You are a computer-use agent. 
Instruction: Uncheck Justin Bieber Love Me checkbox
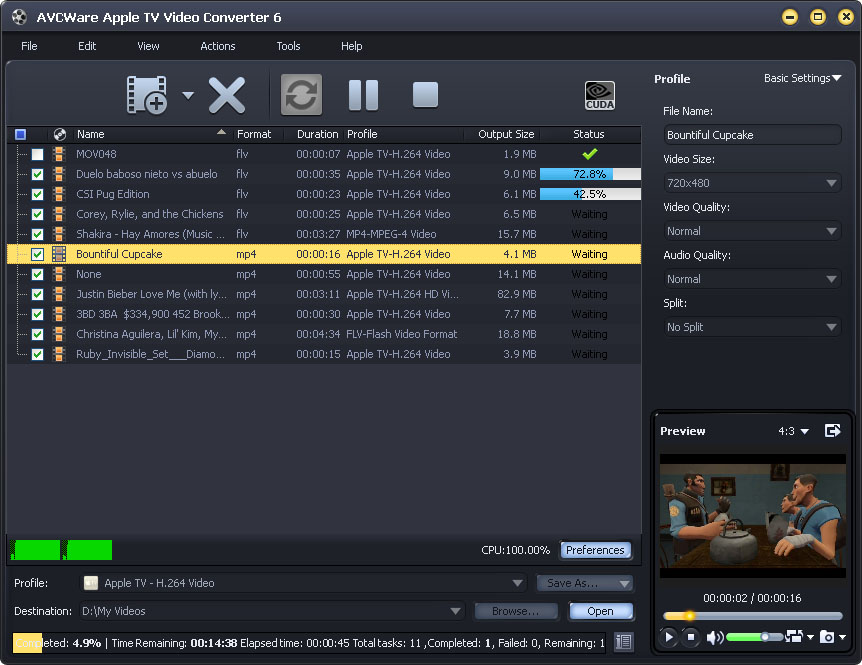[x=37, y=295]
